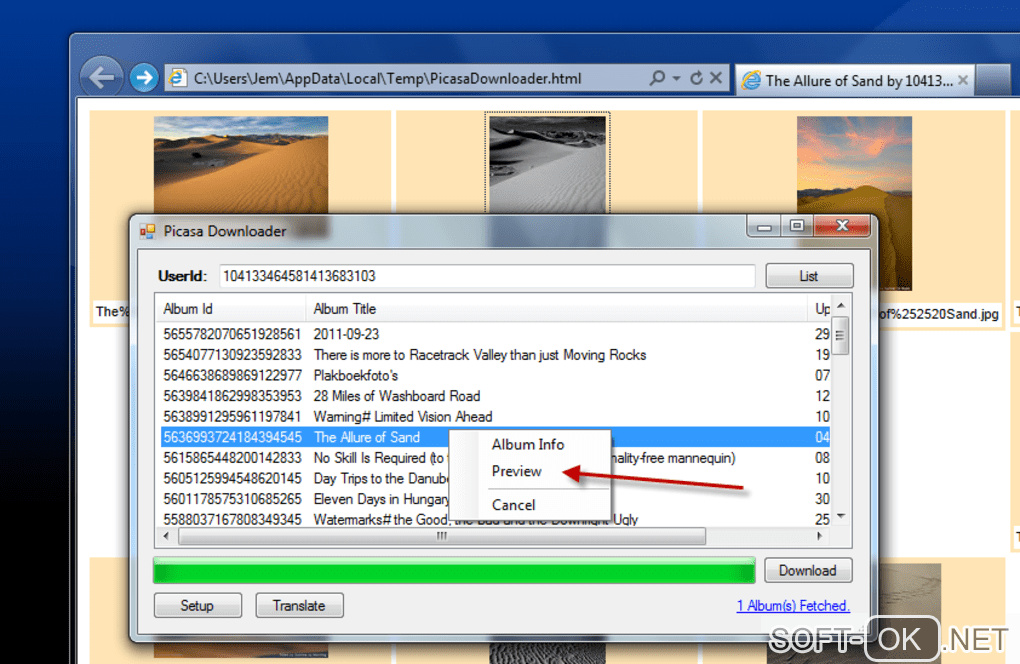The height and width of the screenshot is (664, 1020).
Task: Select The Allure of Sand album row
Action: (x=495, y=437)
